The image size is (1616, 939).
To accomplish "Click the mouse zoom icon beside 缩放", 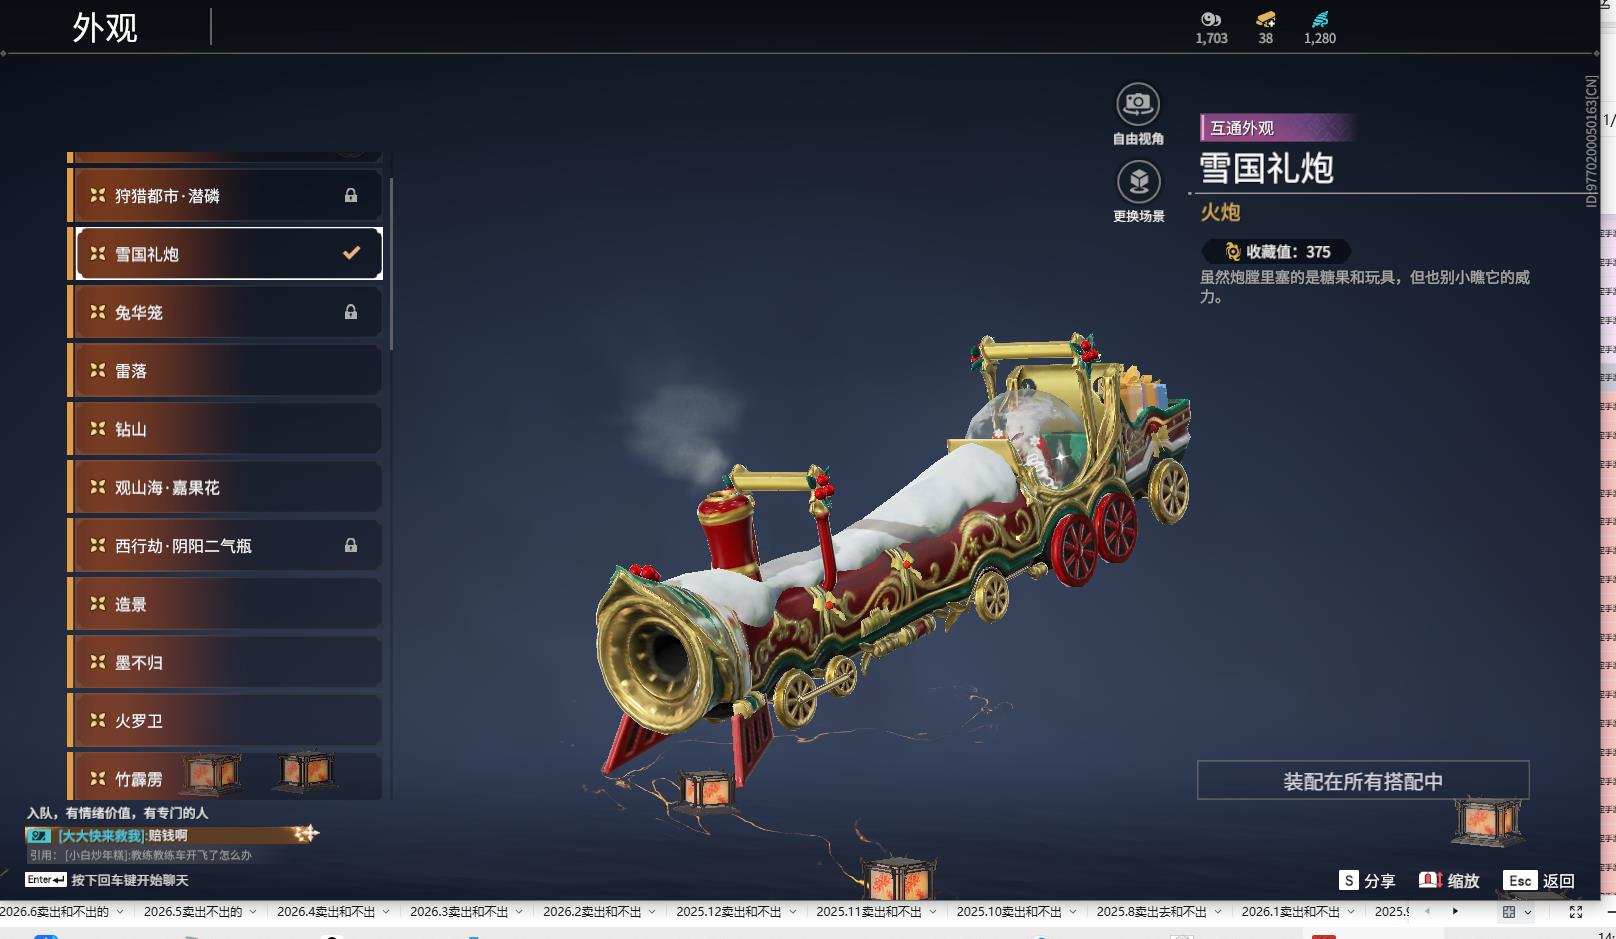I will pyautogui.click(x=1430, y=880).
